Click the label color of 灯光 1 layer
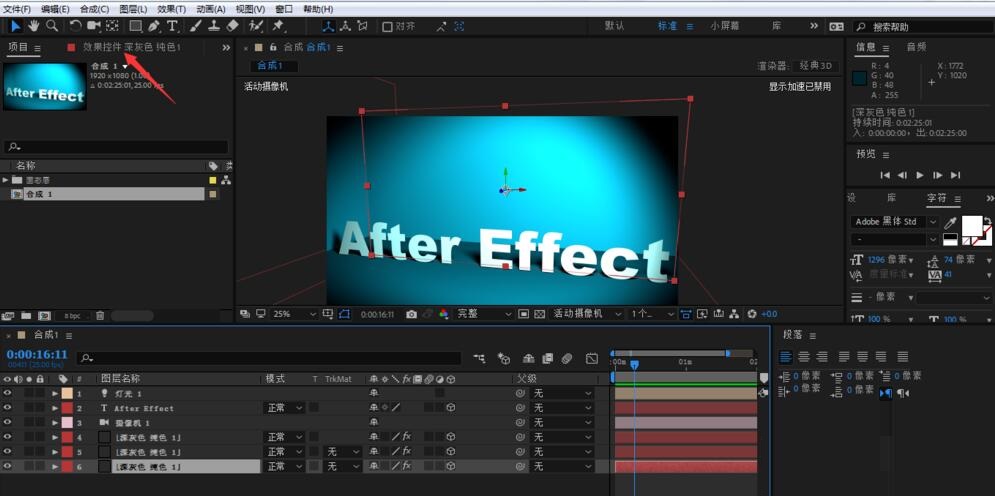995x496 pixels. [67, 393]
